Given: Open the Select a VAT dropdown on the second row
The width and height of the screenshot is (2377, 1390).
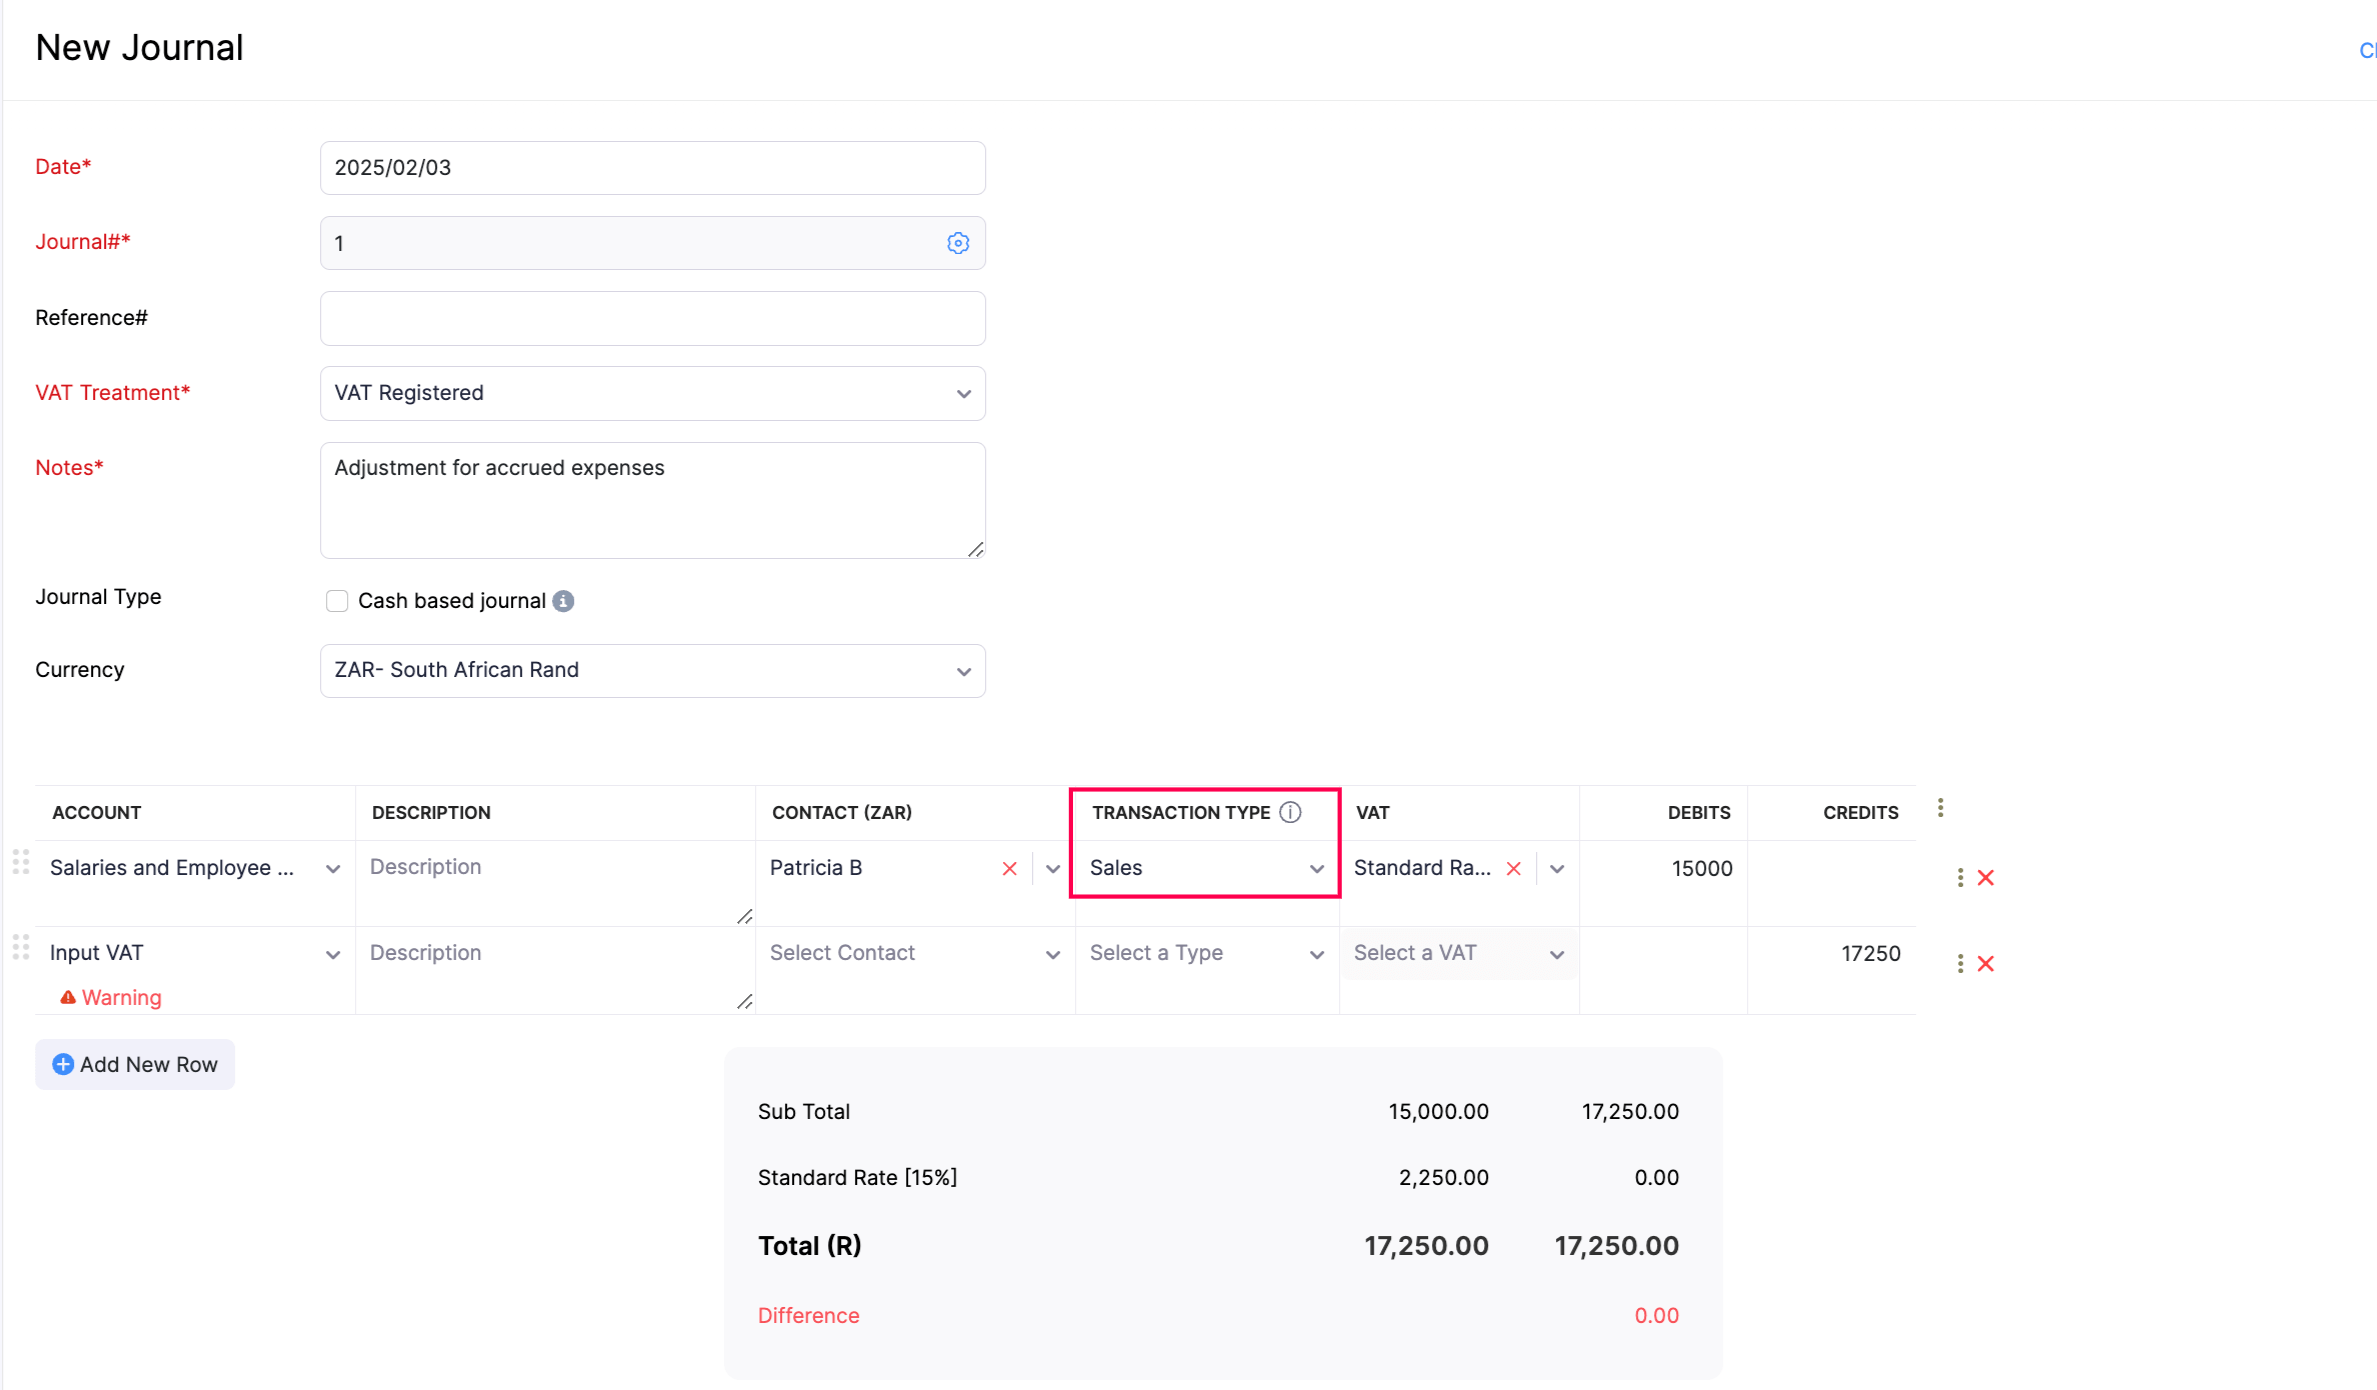Looking at the screenshot, I should click(x=1556, y=953).
